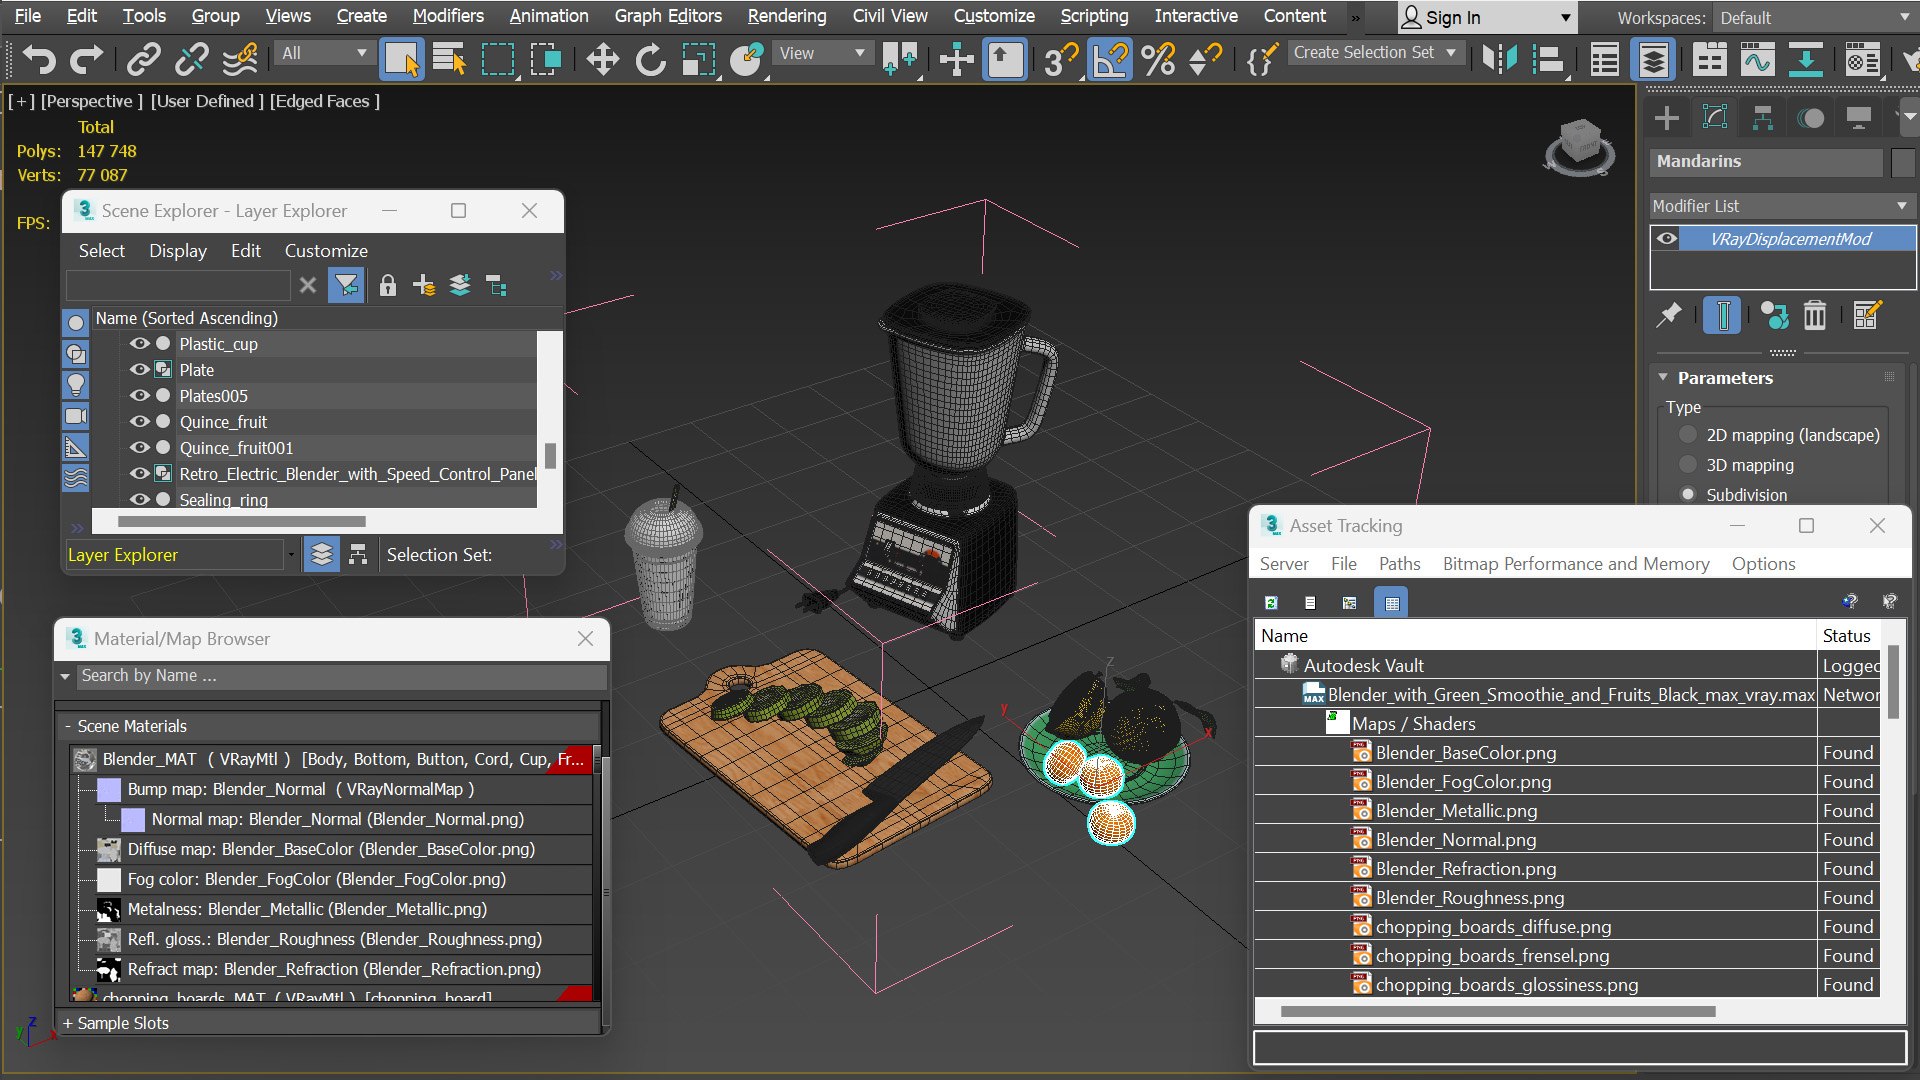The width and height of the screenshot is (1920, 1080).
Task: Activate the Select and Rotate tool
Action: pos(650,60)
